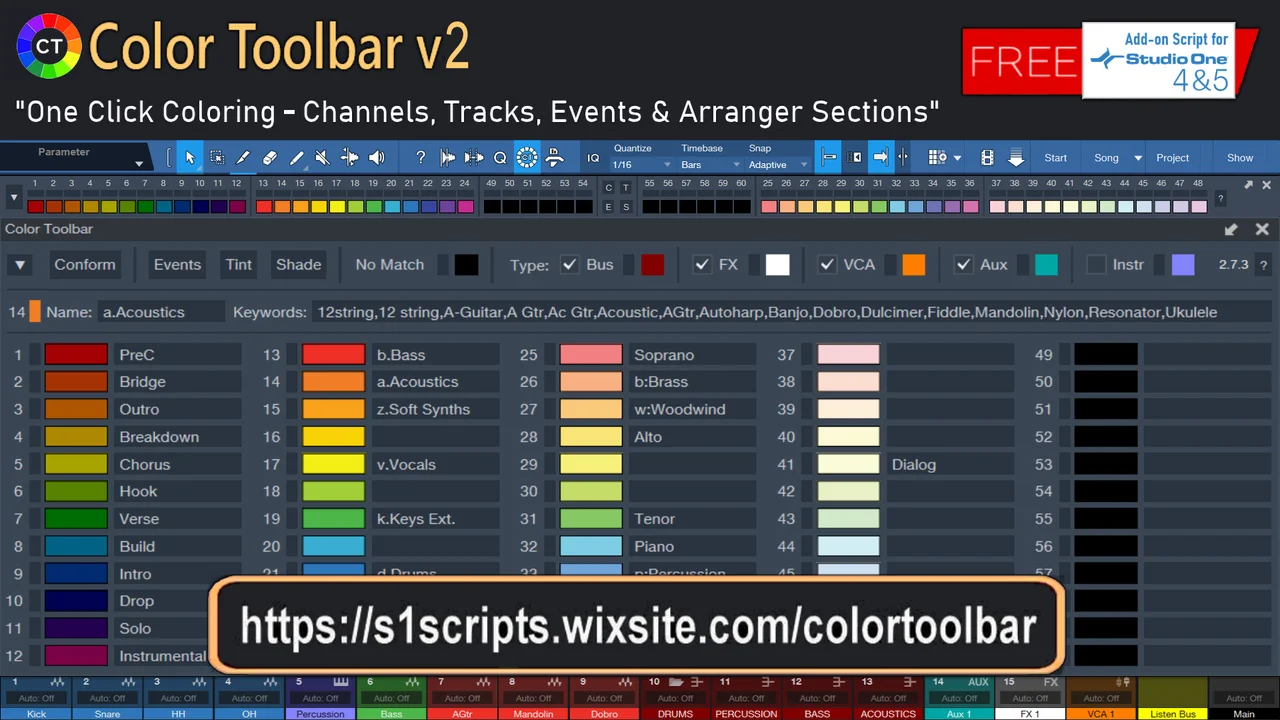Open the question mark help tool

(421, 158)
